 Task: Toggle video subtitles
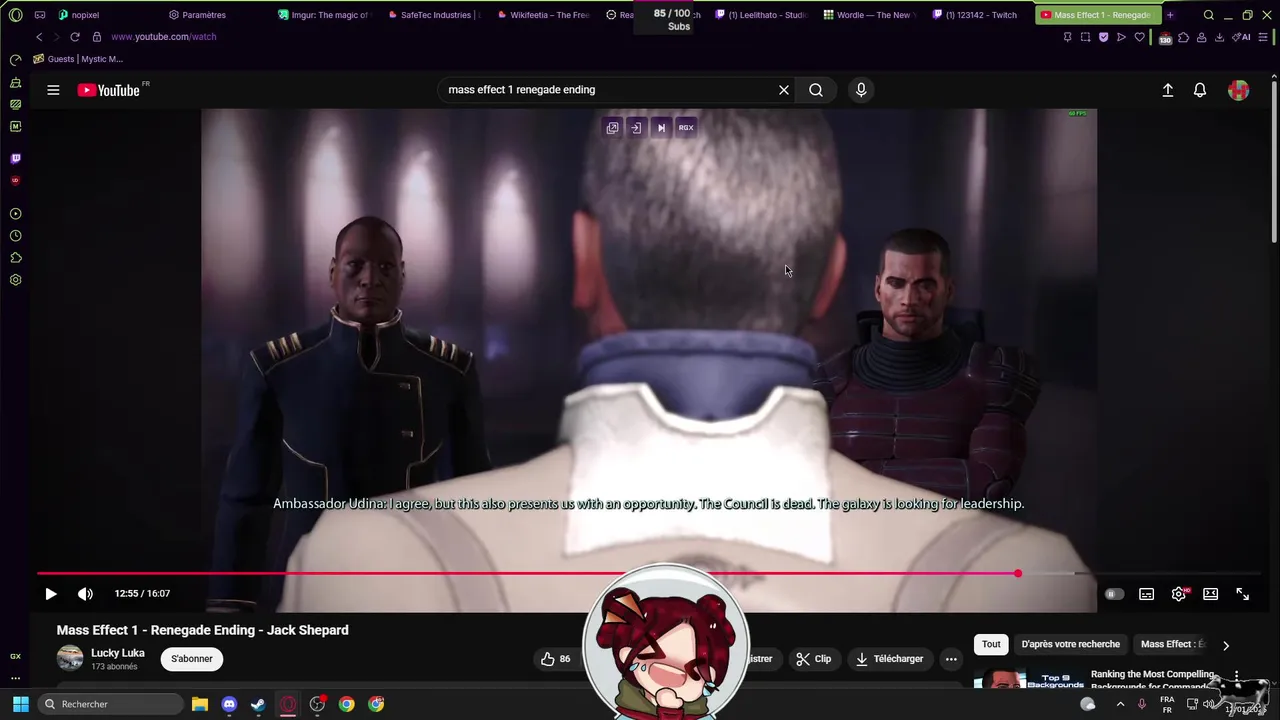coord(1147,594)
